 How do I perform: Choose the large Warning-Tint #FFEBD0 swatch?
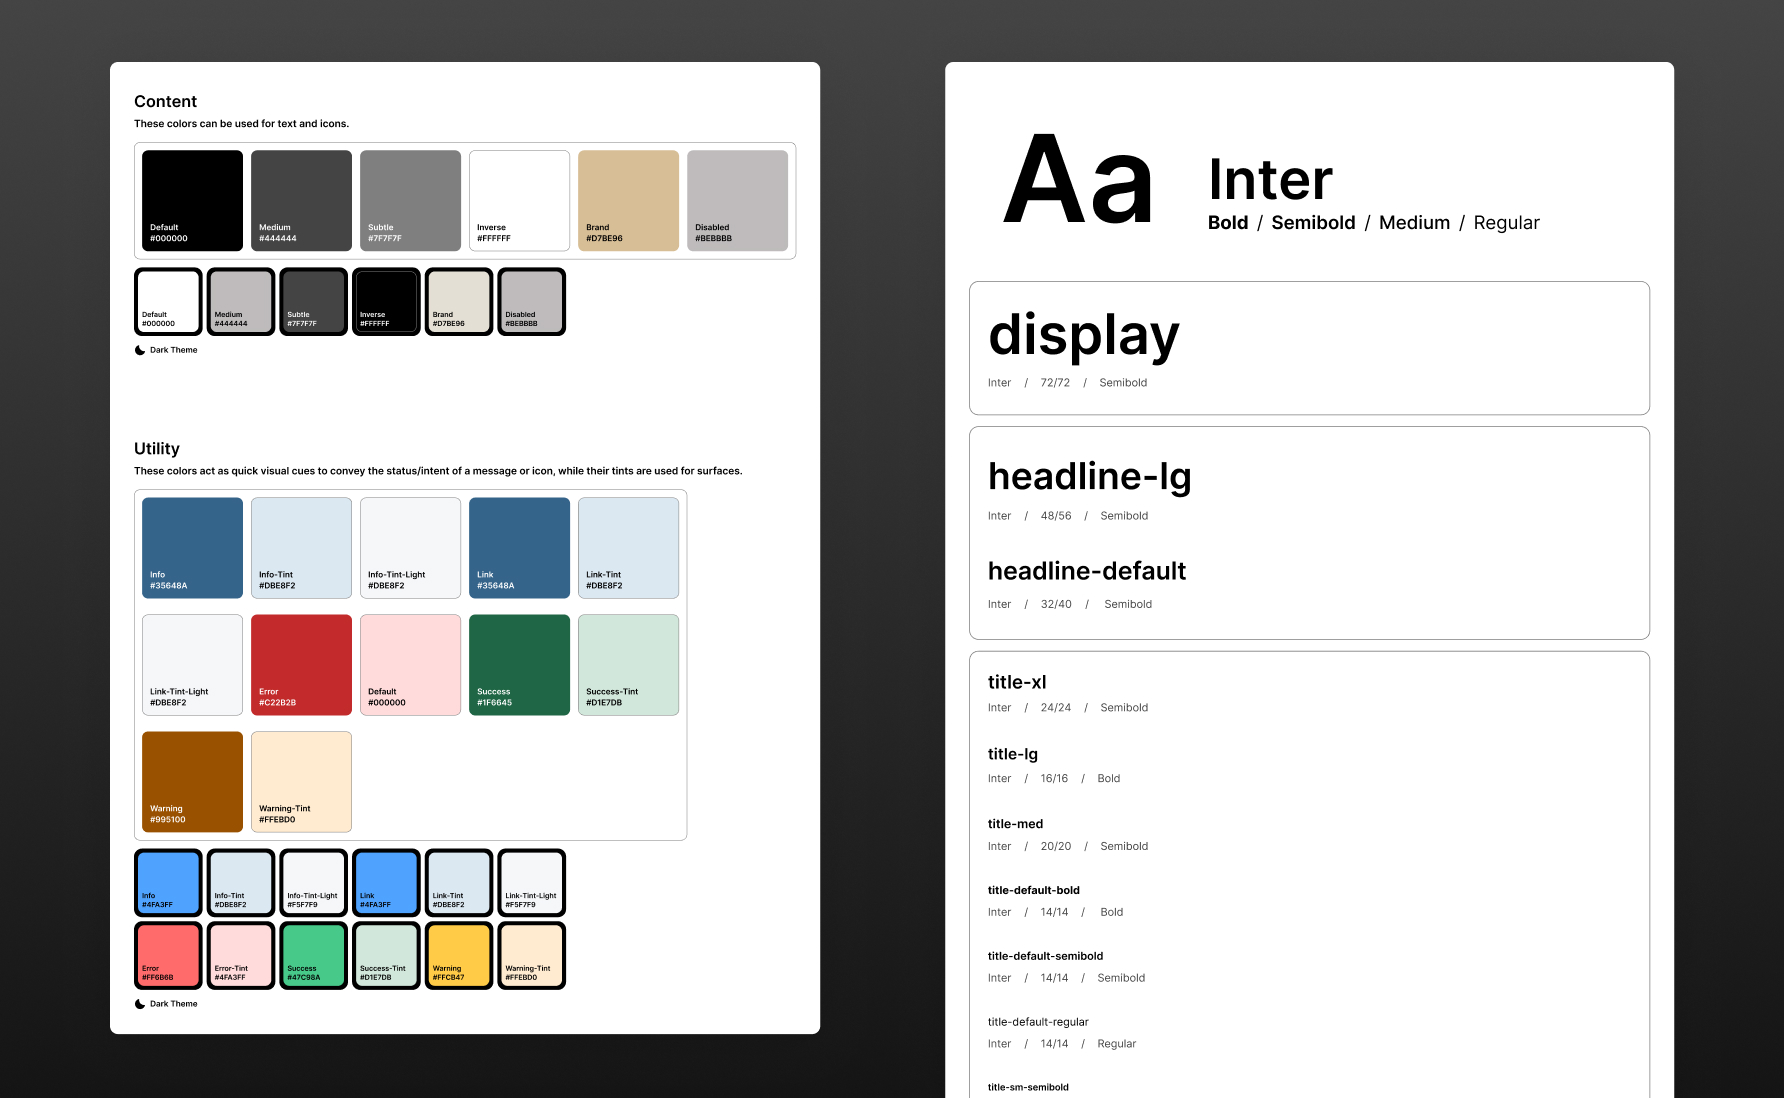301,782
